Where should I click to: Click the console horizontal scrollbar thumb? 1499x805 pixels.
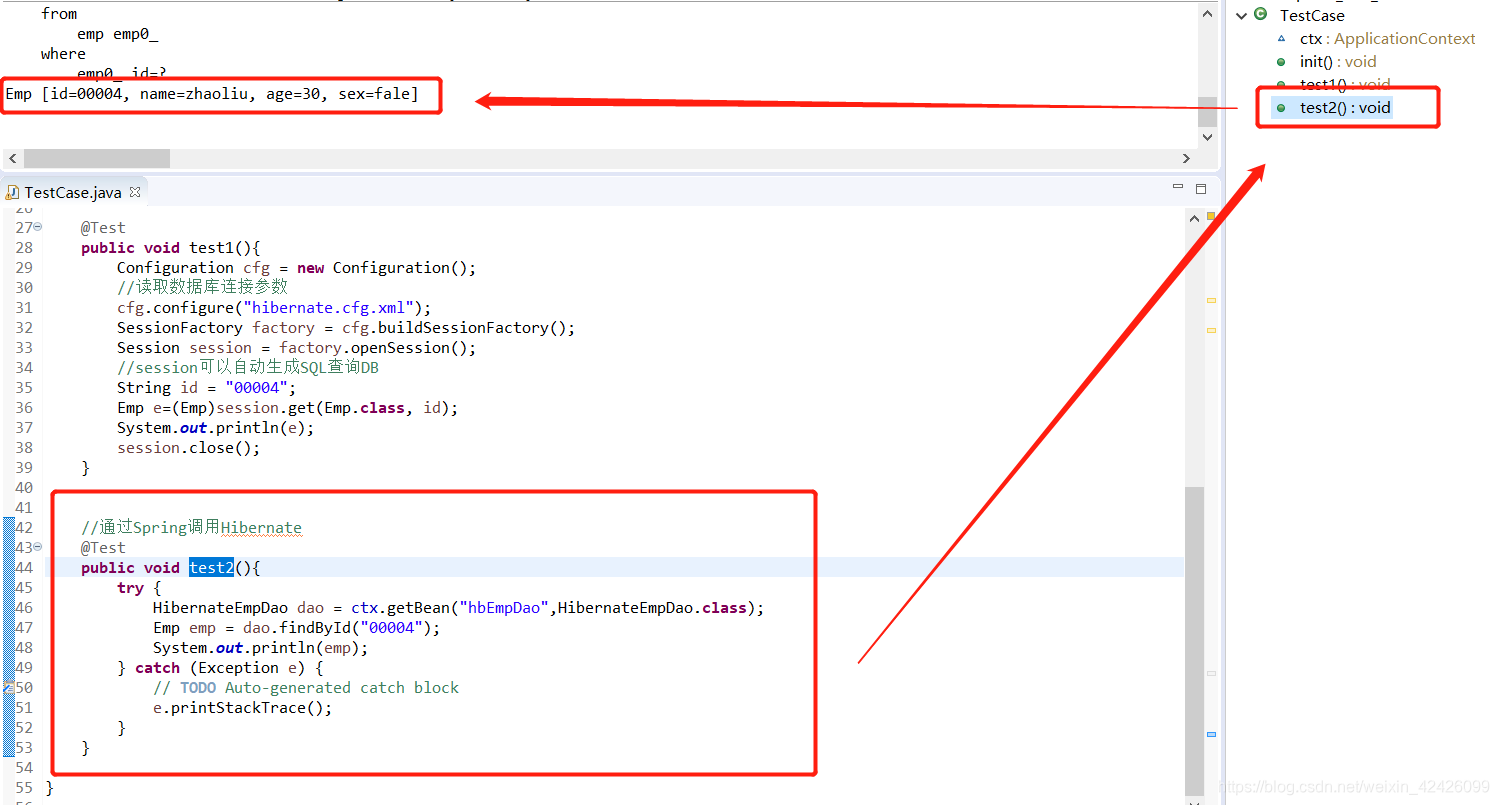click(97, 158)
